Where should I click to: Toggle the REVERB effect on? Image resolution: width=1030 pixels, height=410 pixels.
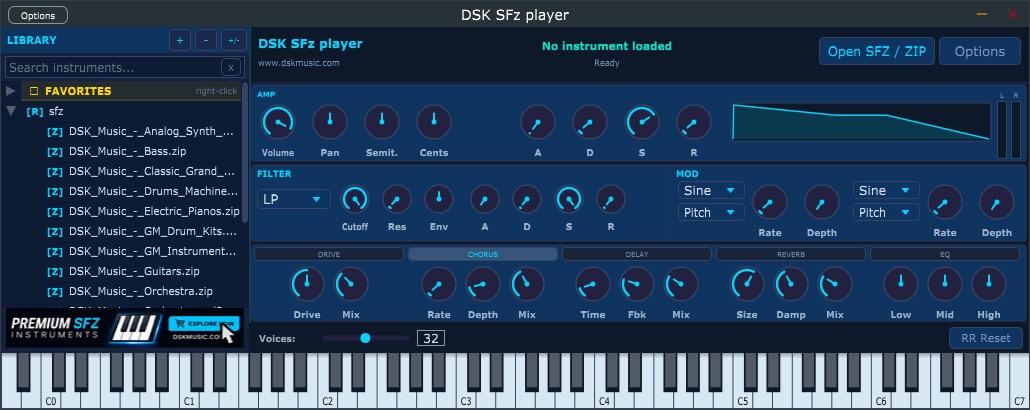point(791,254)
